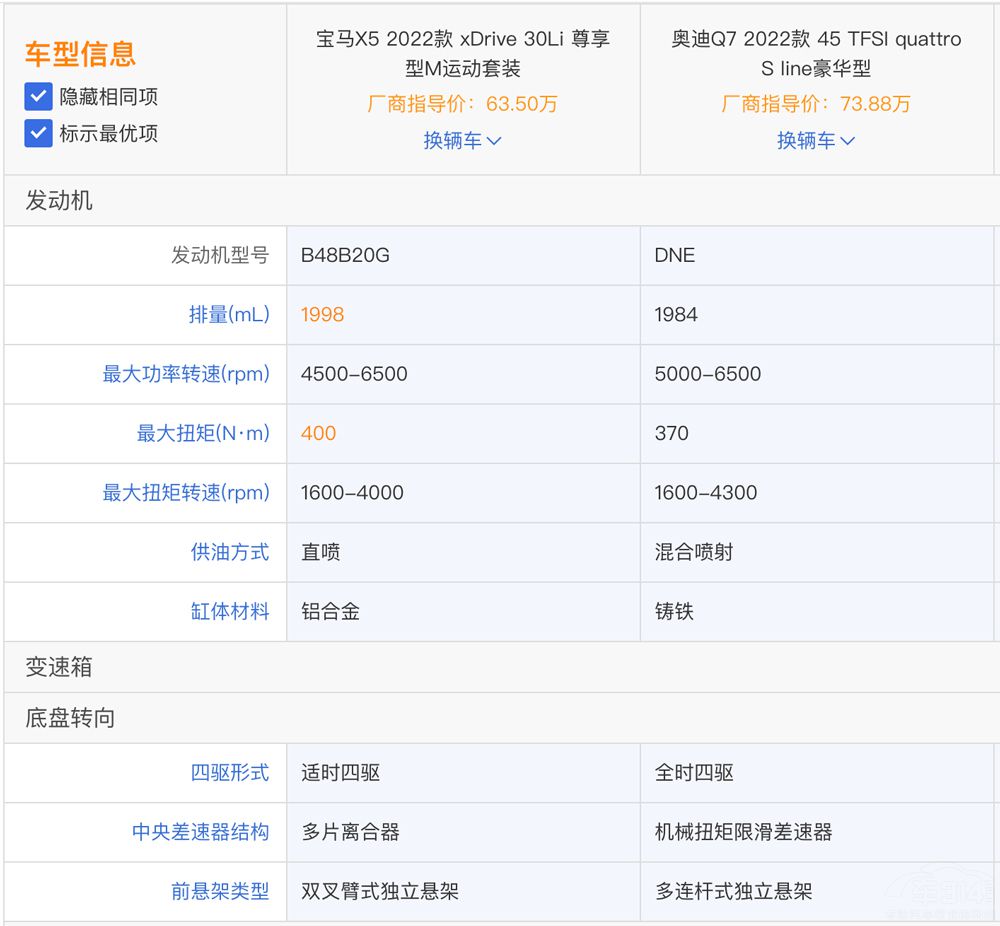The height and width of the screenshot is (926, 1000).
Task: Open the 奥迪Q7 2022款 model title
Action: [816, 54]
